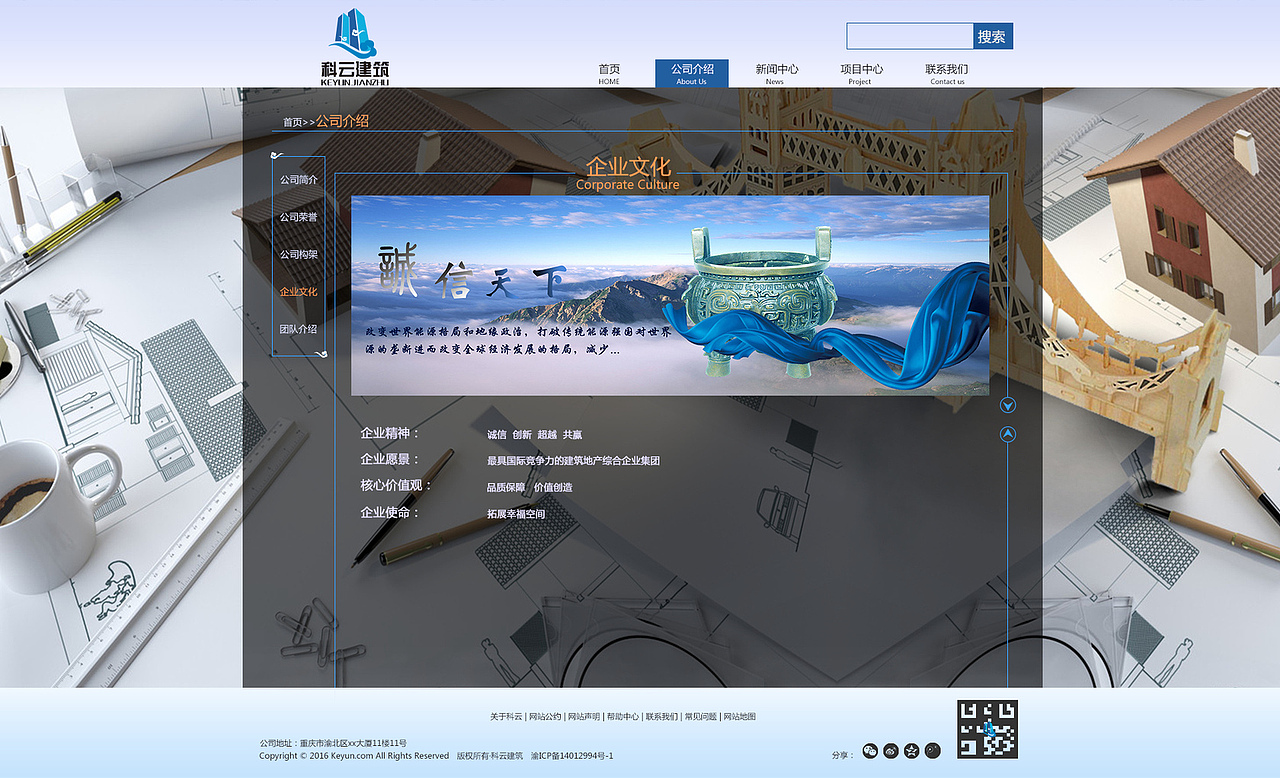Viewport: 1280px width, 778px height.
Task: Select 公司简介 in the sidebar
Action: pos(299,180)
